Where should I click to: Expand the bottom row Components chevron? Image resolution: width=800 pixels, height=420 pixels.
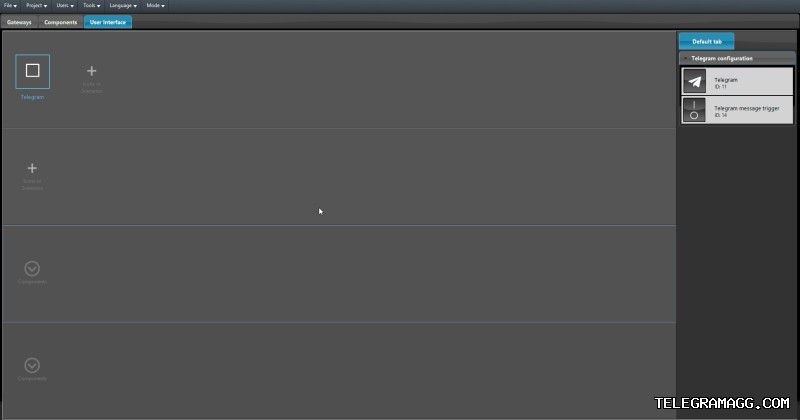pyautogui.click(x=32, y=365)
